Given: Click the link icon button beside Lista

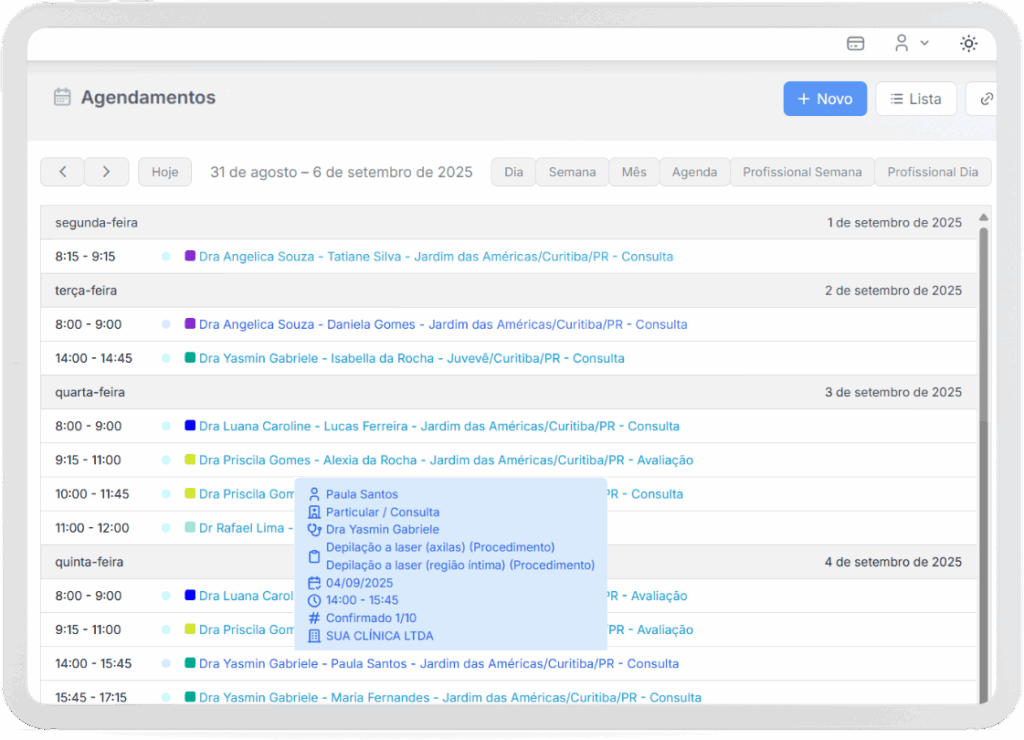Looking at the screenshot, I should [x=986, y=99].
